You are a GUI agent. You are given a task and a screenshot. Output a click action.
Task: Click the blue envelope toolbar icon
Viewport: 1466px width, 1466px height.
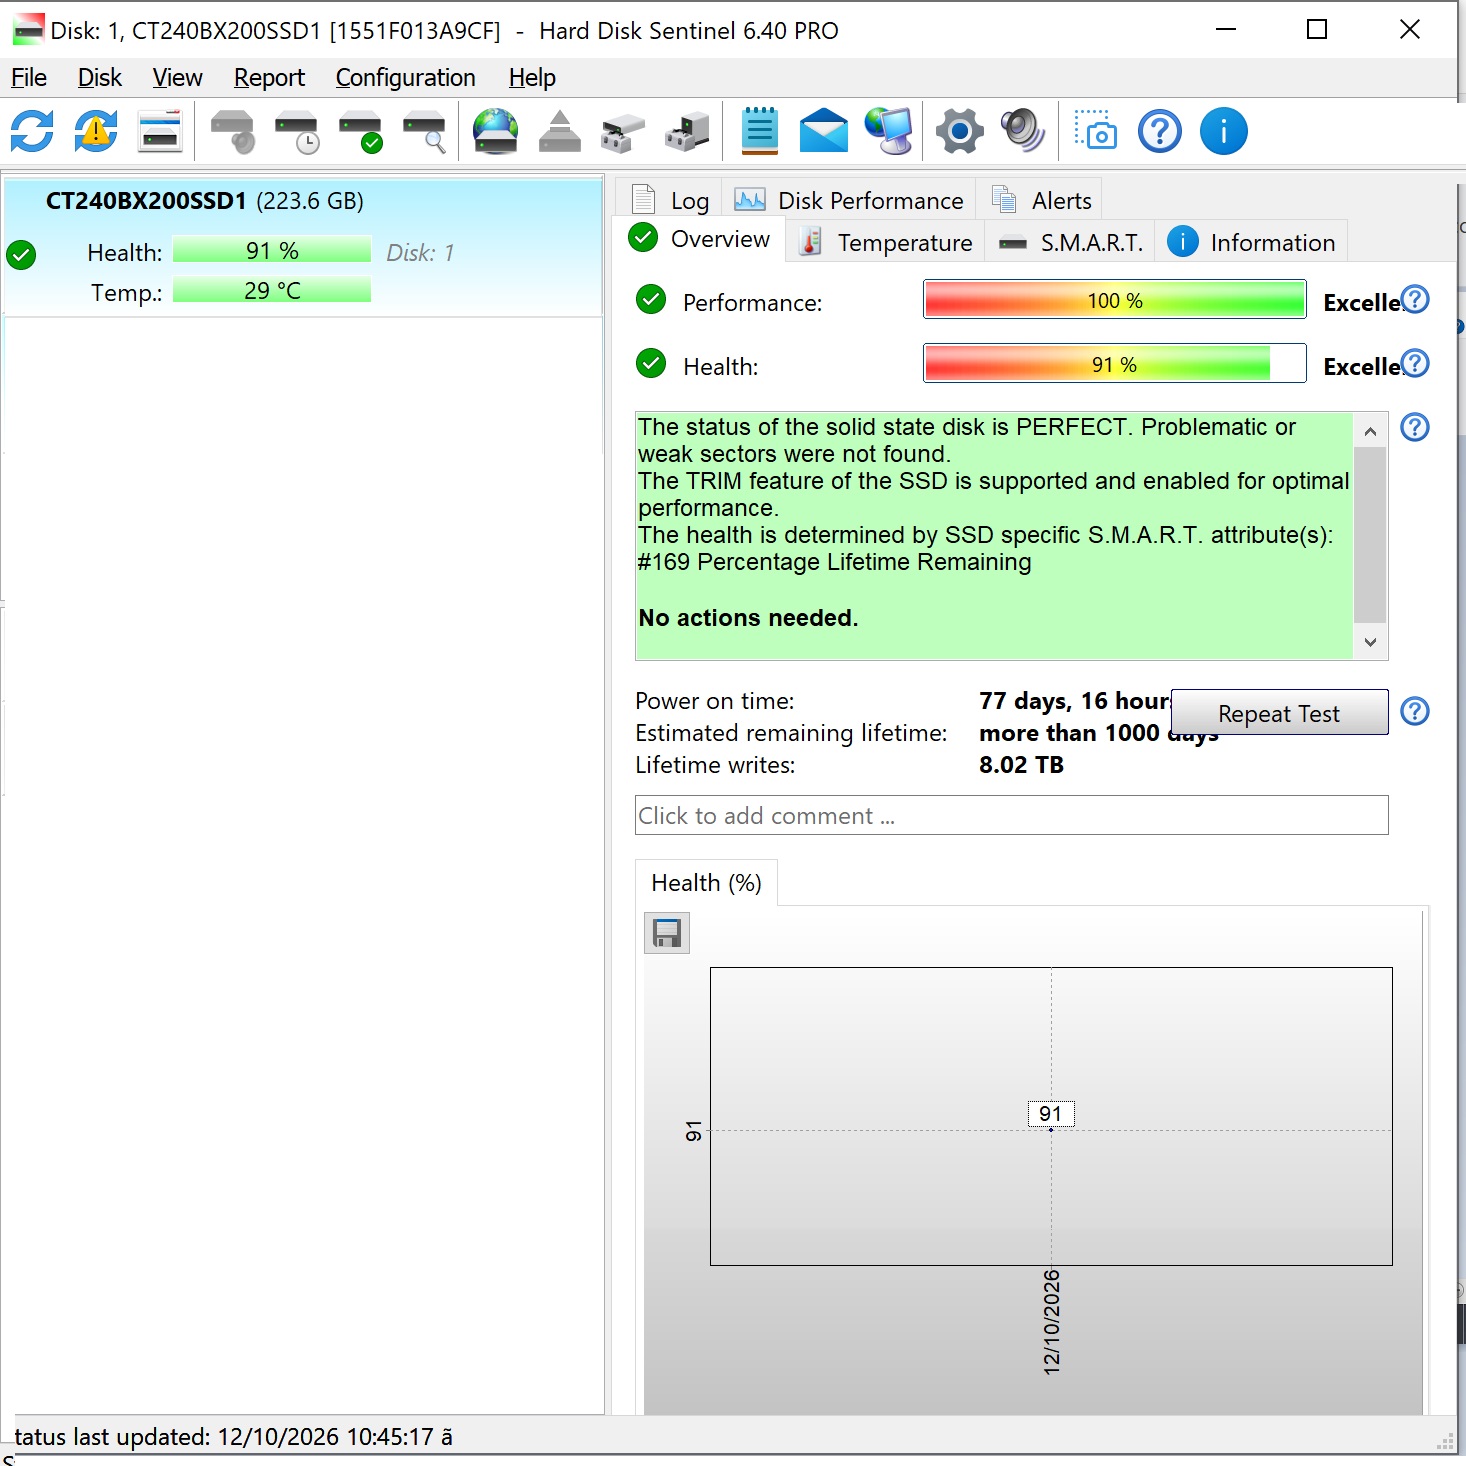coord(824,131)
